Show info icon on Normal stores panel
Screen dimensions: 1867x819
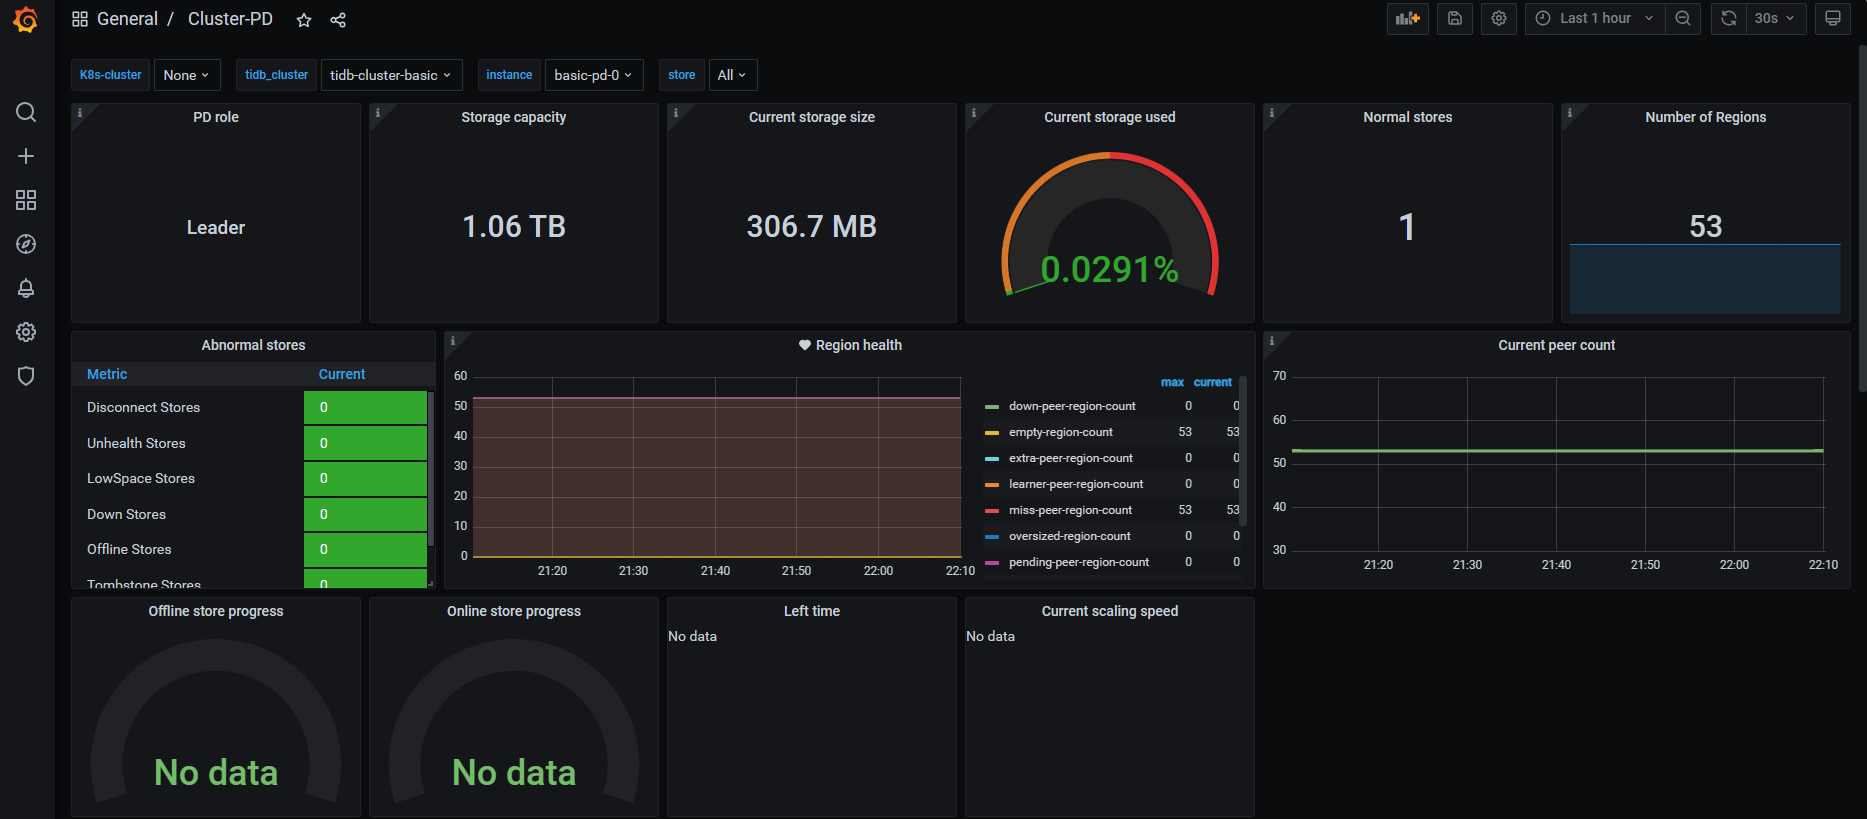tap(1272, 113)
